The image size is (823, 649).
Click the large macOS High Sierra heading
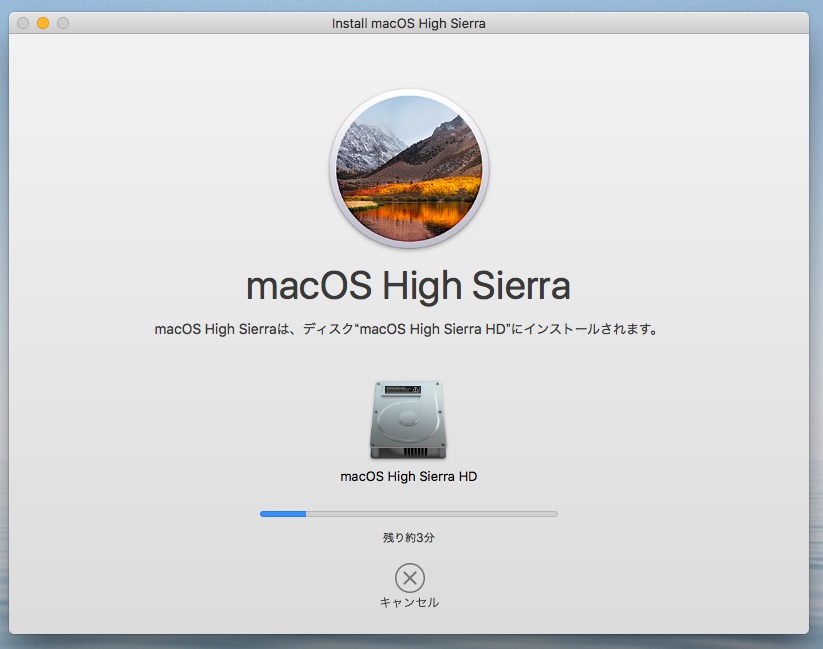[408, 287]
